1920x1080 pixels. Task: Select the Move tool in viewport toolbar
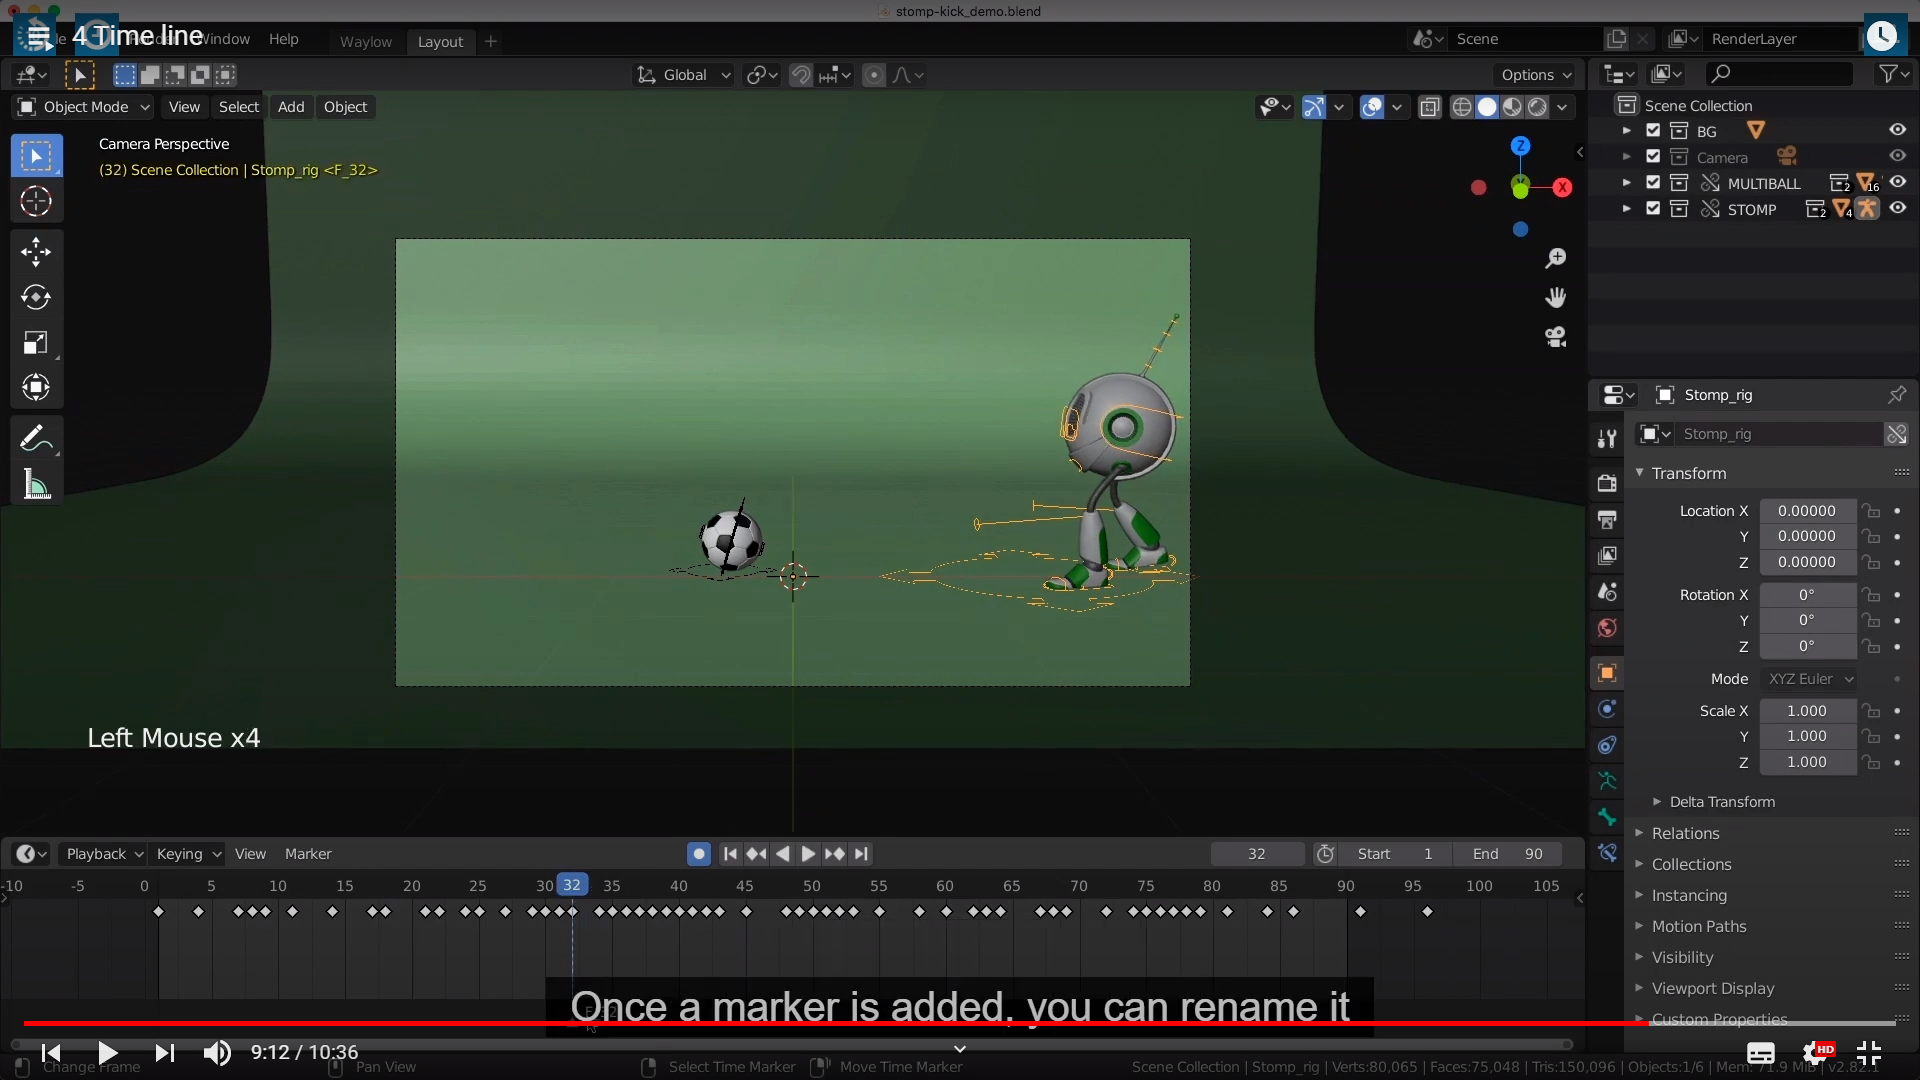coord(36,251)
